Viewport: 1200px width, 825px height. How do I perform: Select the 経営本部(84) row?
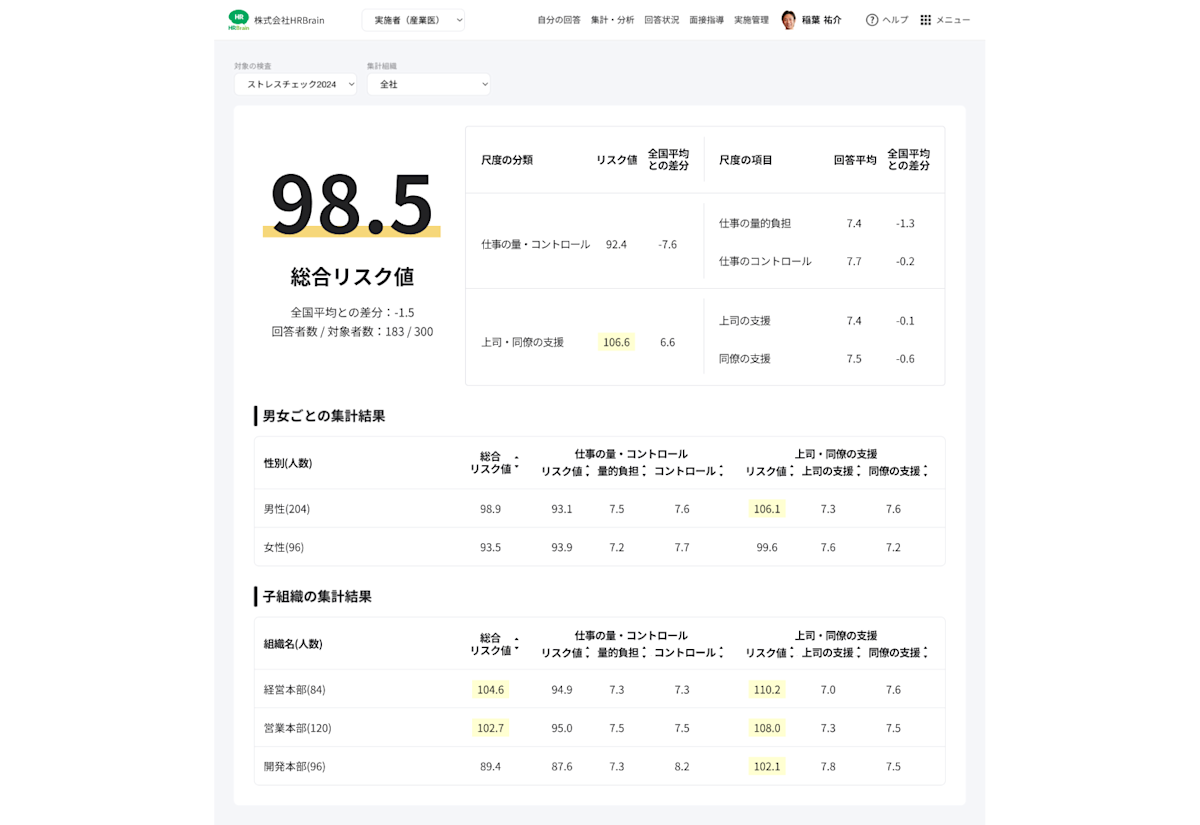(x=600, y=689)
